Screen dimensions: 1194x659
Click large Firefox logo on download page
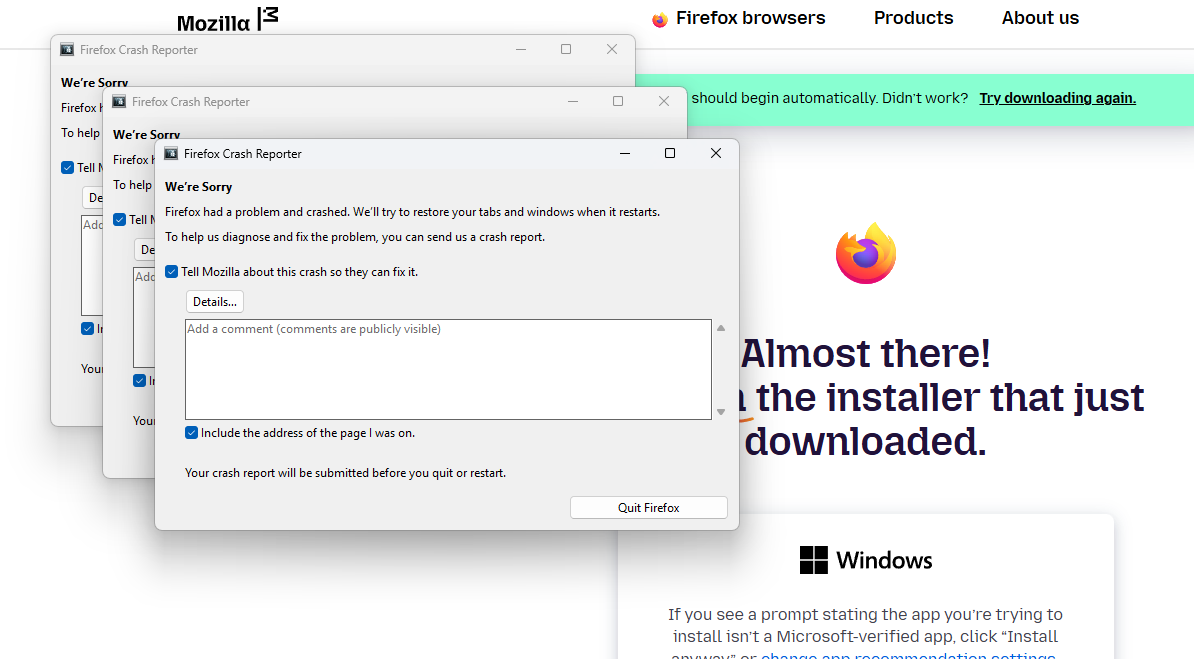coord(866,254)
